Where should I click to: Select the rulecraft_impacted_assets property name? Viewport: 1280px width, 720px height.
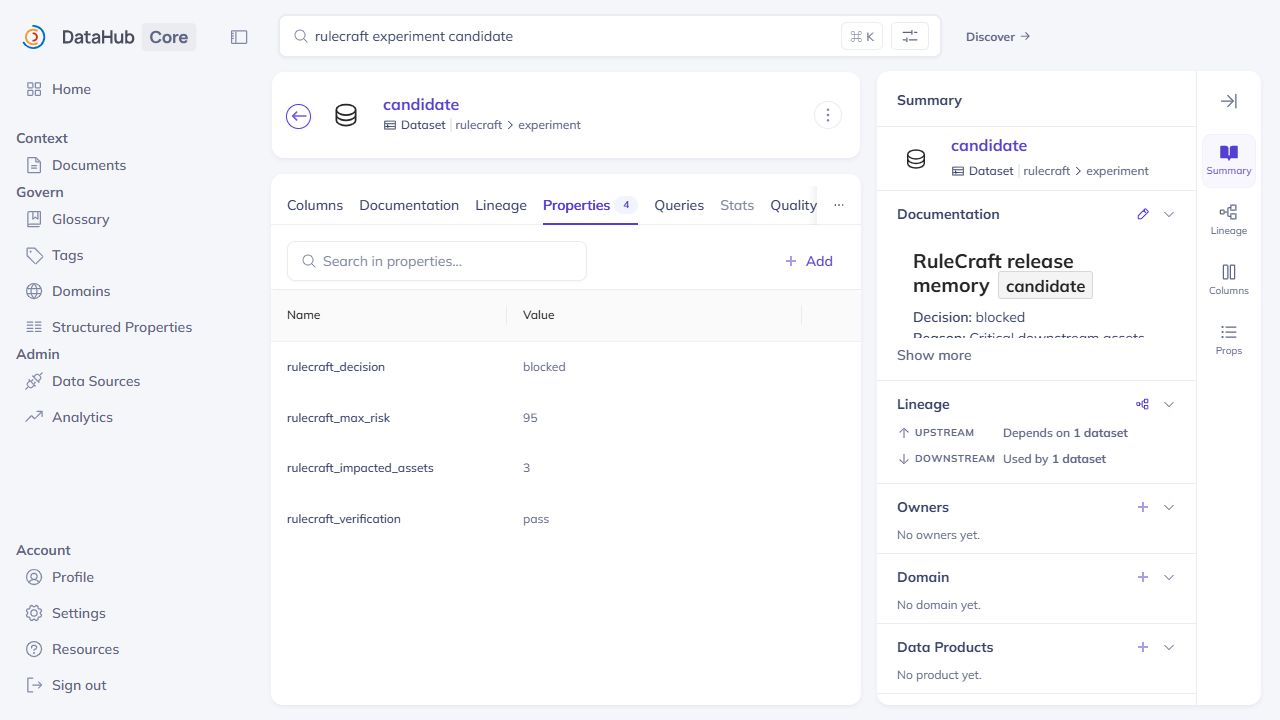click(360, 468)
